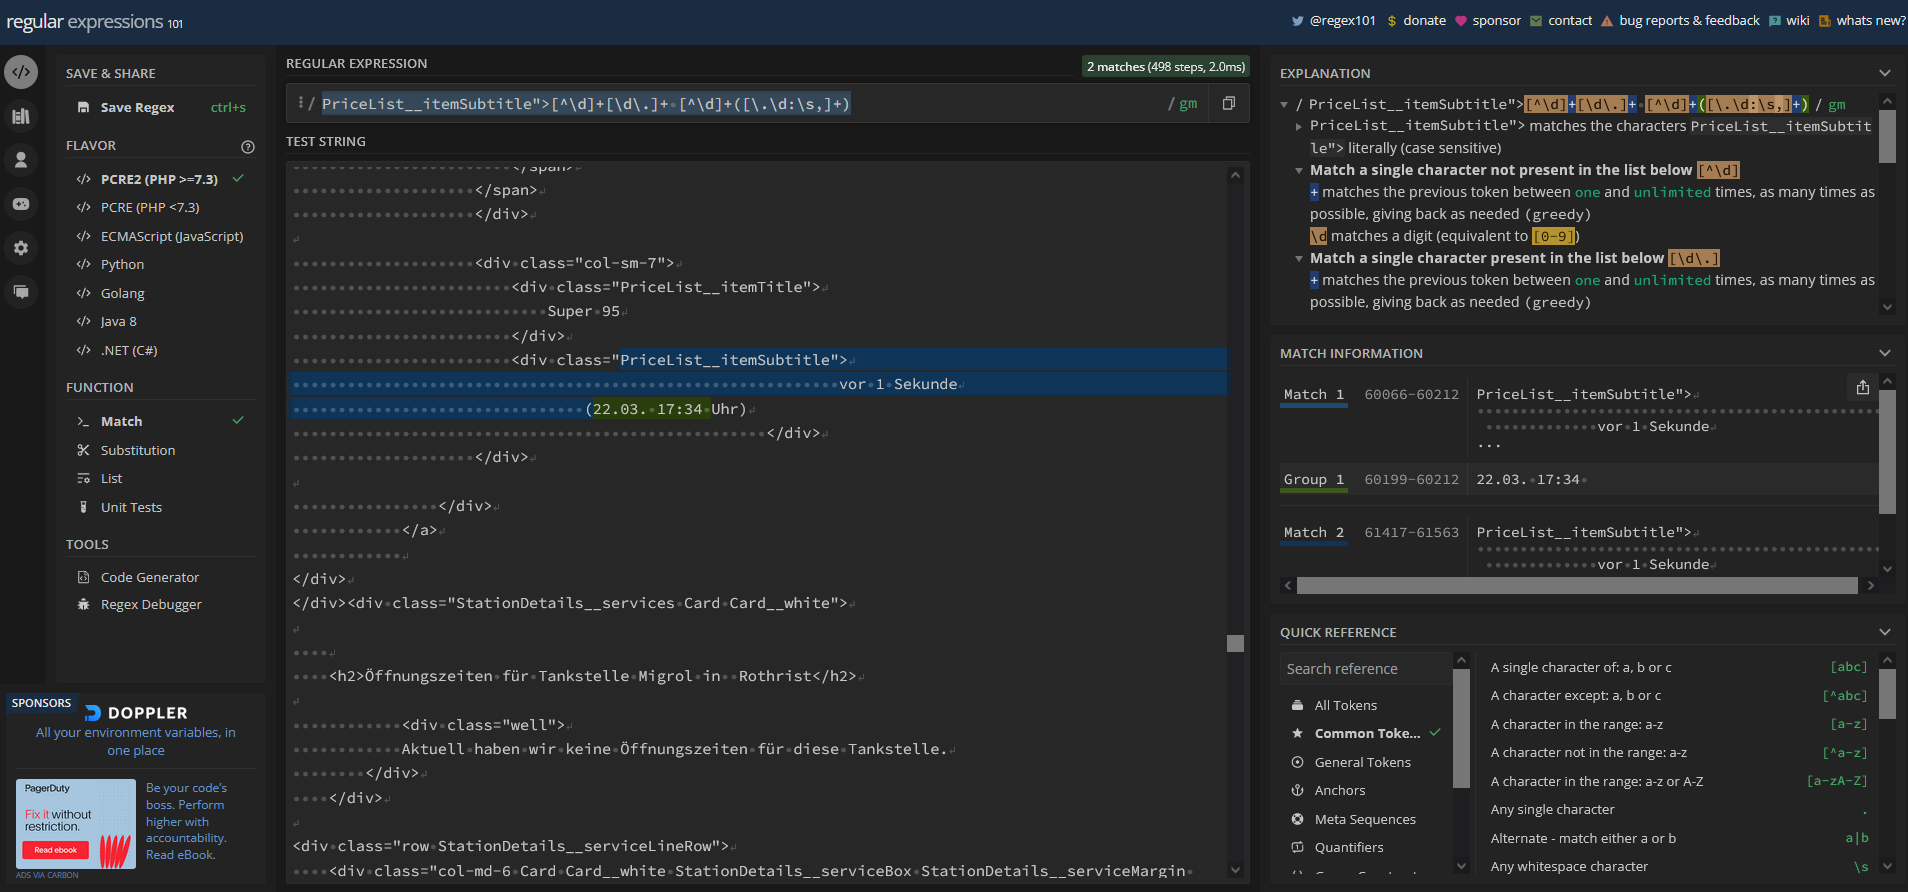This screenshot has height=892, width=1908.
Task: Collapse the Quick Reference panel chevron
Action: click(x=1885, y=632)
